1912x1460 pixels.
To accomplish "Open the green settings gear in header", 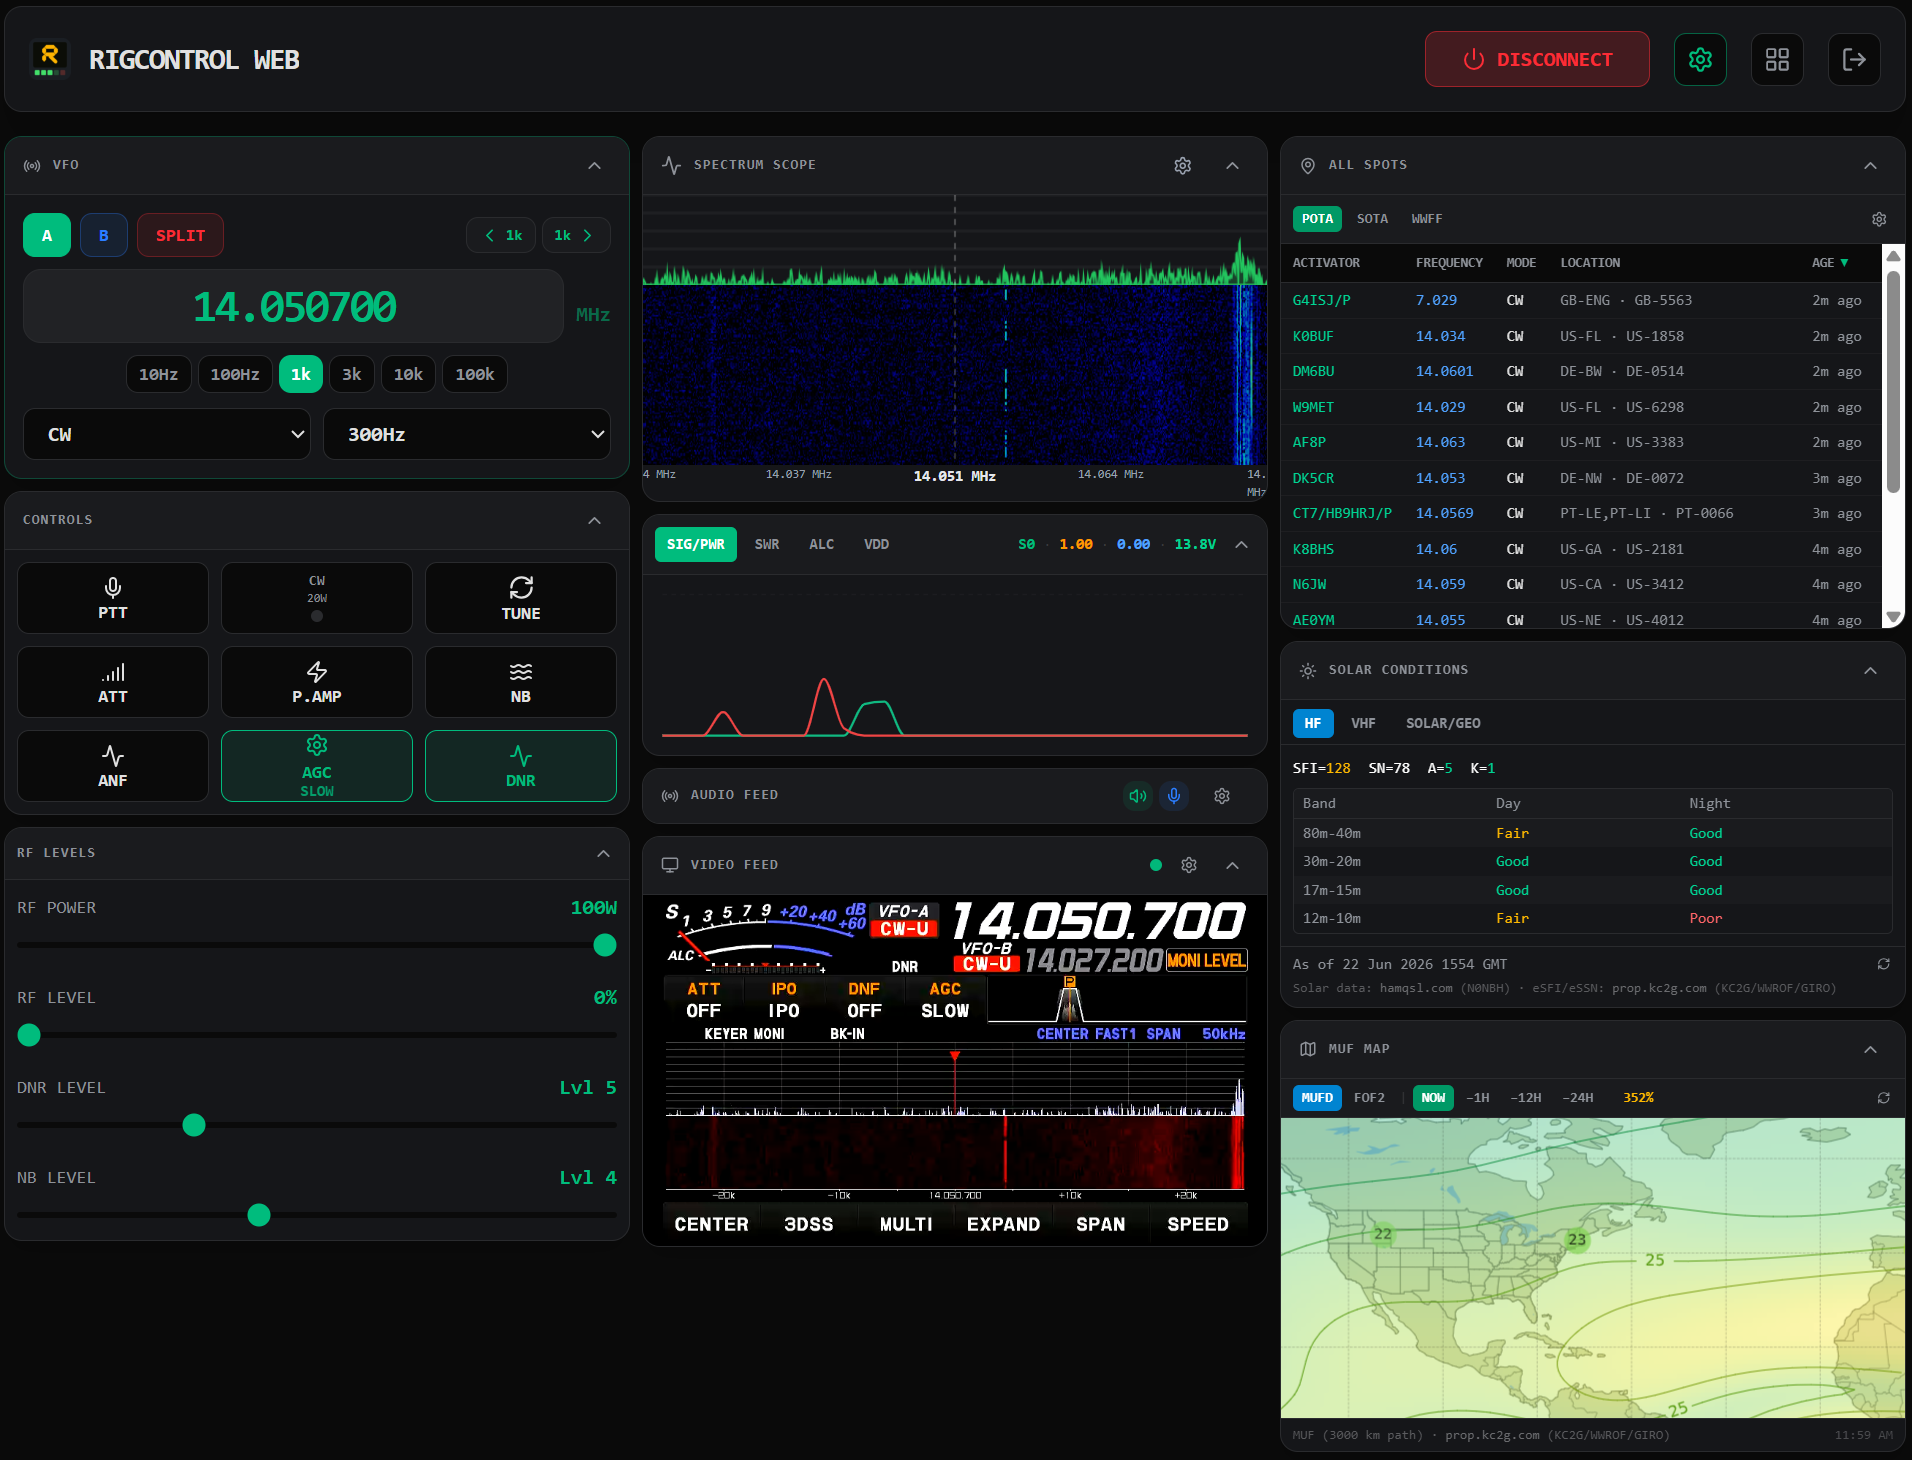I will tap(1700, 60).
